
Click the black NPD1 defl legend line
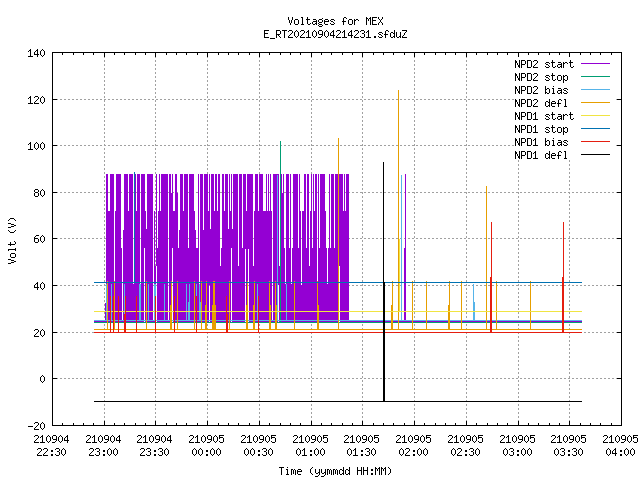coord(596,155)
